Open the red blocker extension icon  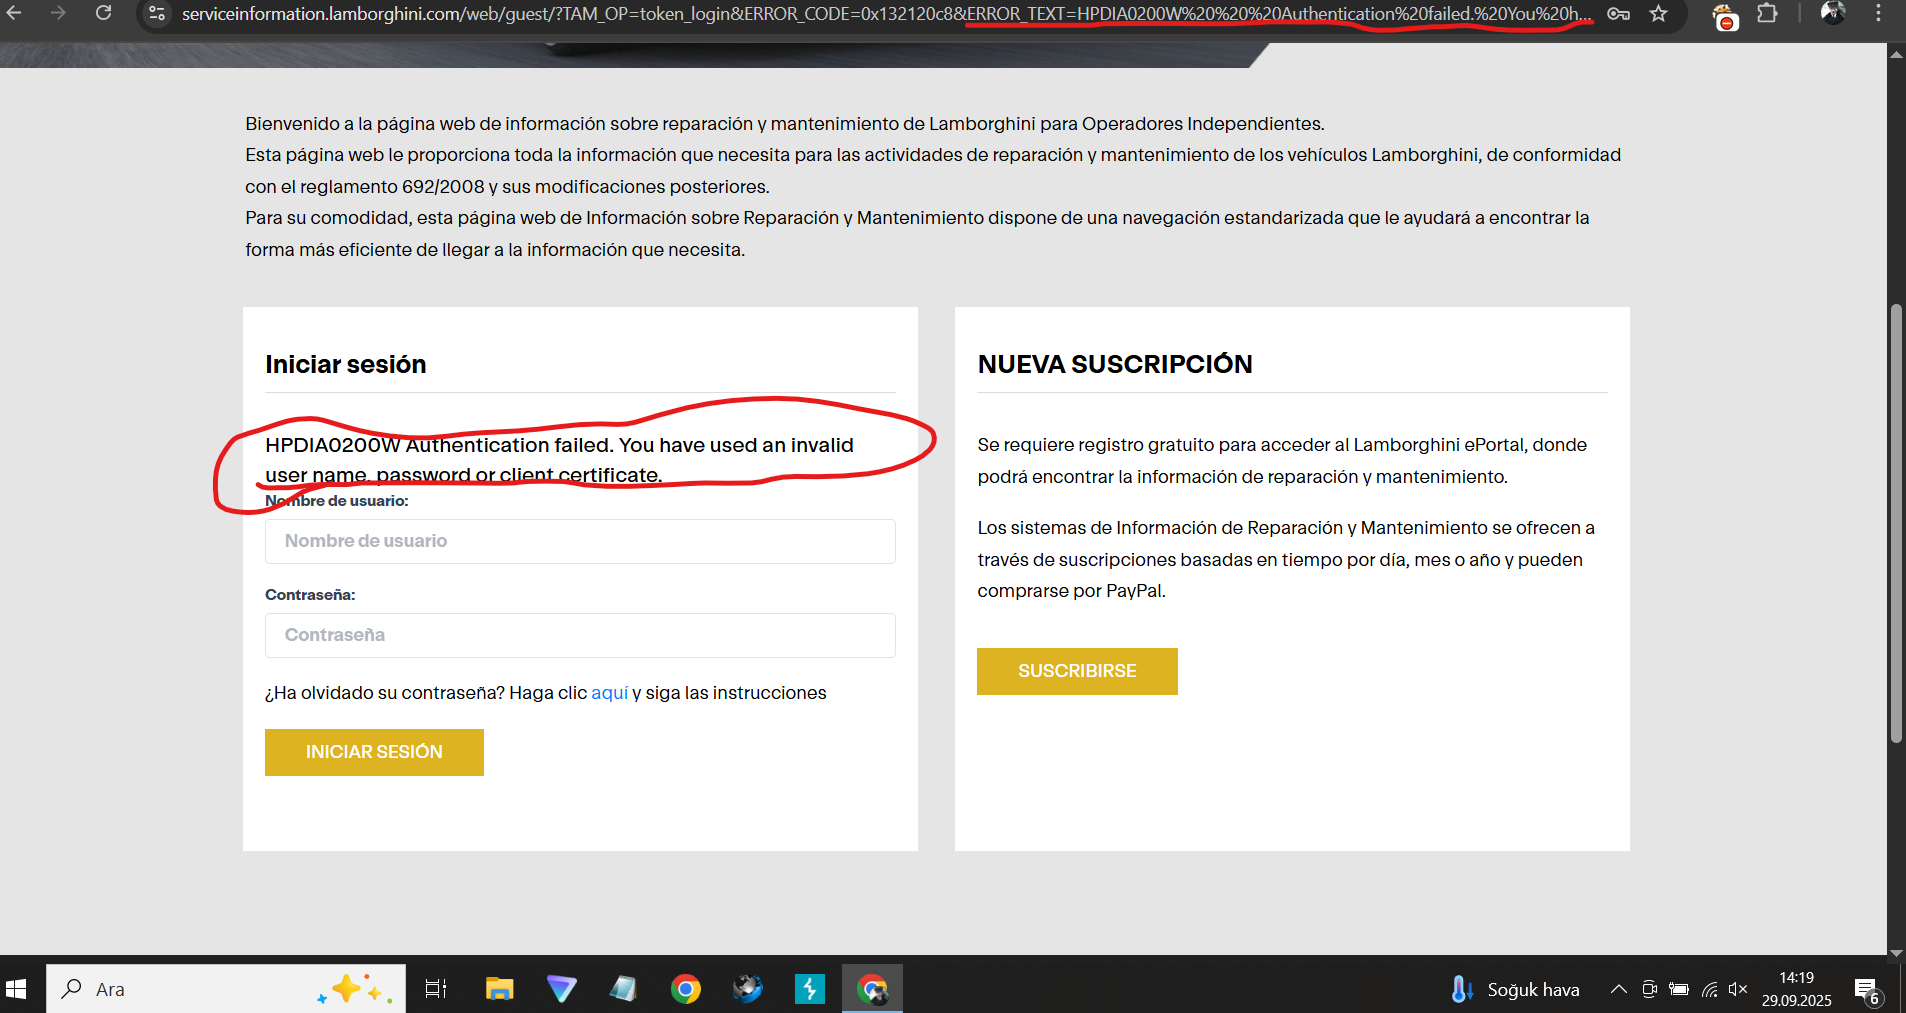pos(1725,16)
